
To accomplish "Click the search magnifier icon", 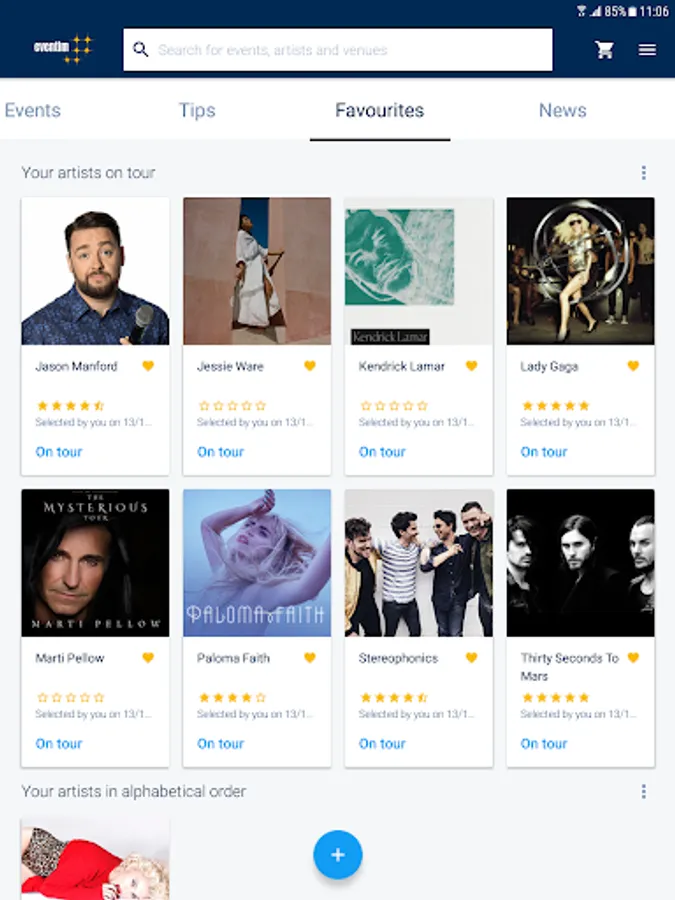I will [x=141, y=50].
